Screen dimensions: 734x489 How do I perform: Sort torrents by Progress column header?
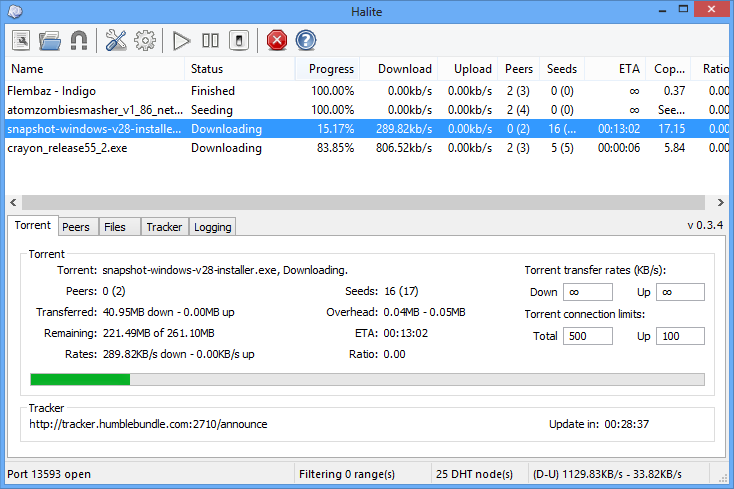coord(331,69)
